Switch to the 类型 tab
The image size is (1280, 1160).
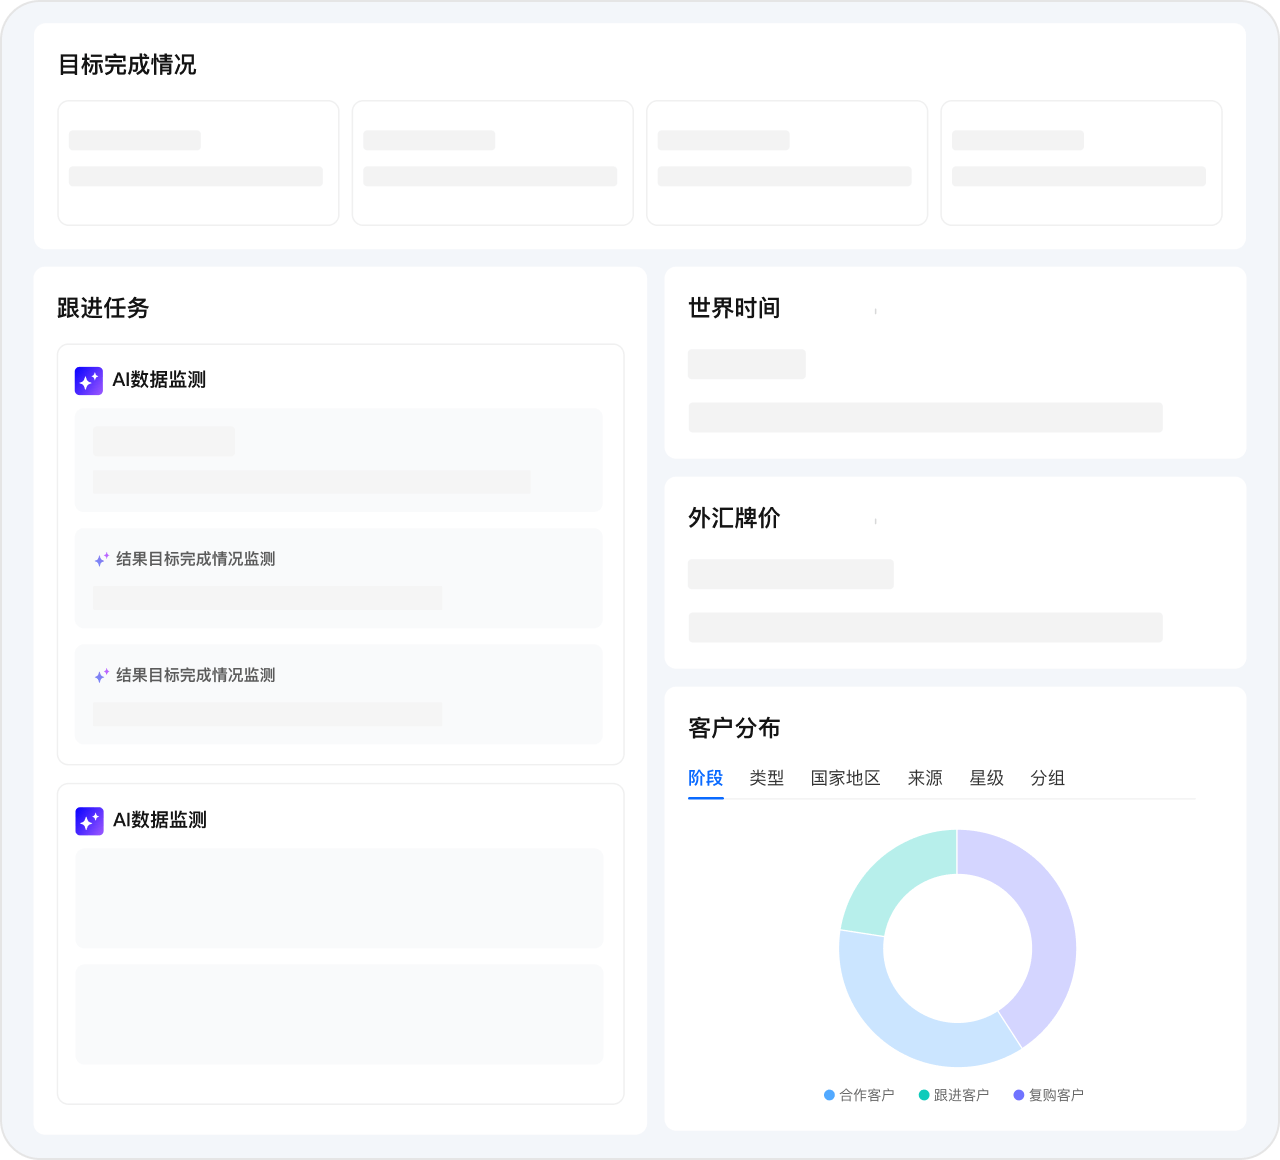(x=768, y=778)
